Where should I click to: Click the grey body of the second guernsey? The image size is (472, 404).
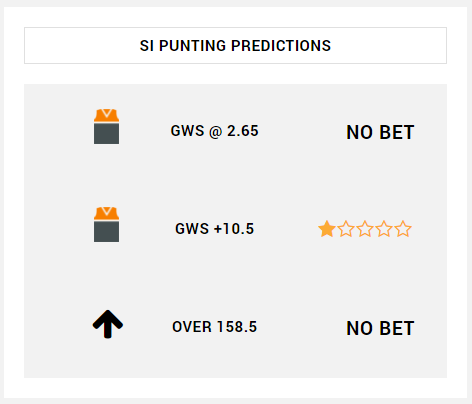pos(106,232)
